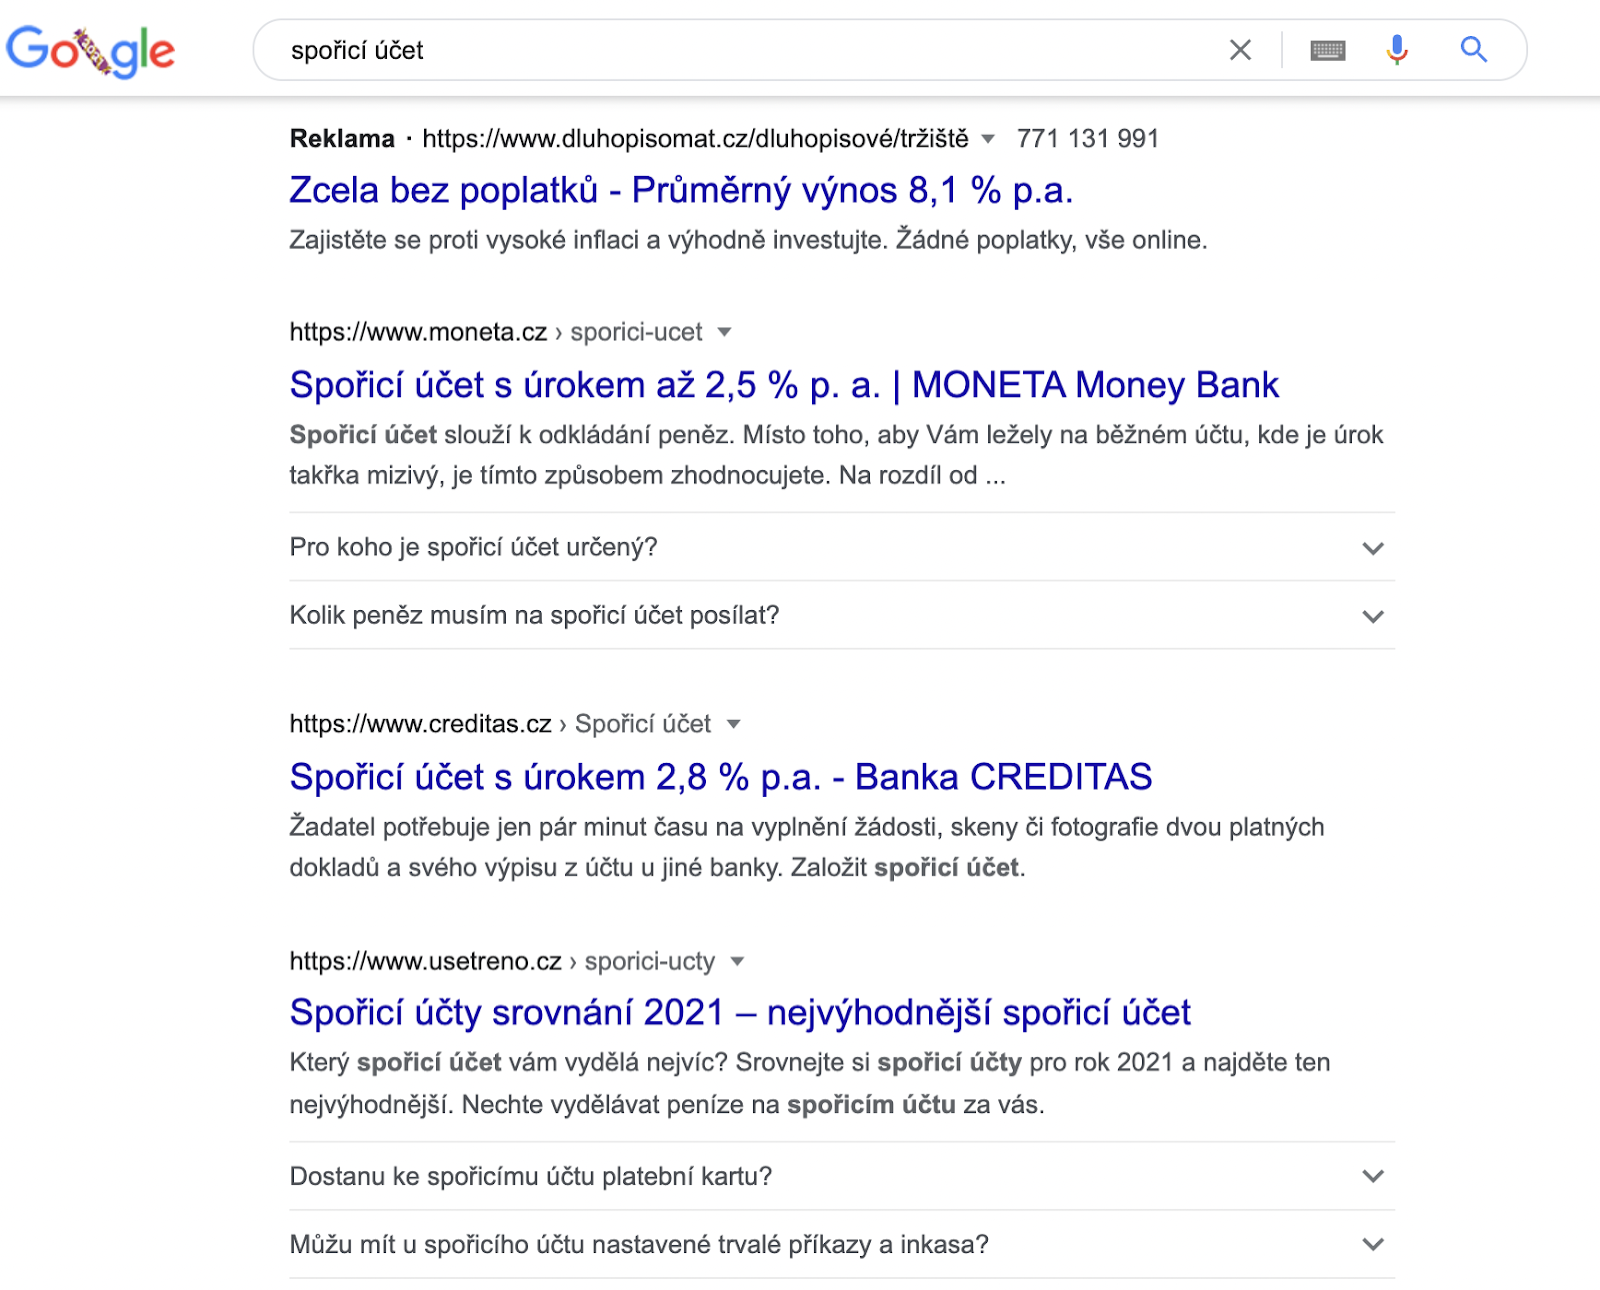
Task: Open dropdown arrow next to usetreno.cz URL
Action: click(738, 961)
